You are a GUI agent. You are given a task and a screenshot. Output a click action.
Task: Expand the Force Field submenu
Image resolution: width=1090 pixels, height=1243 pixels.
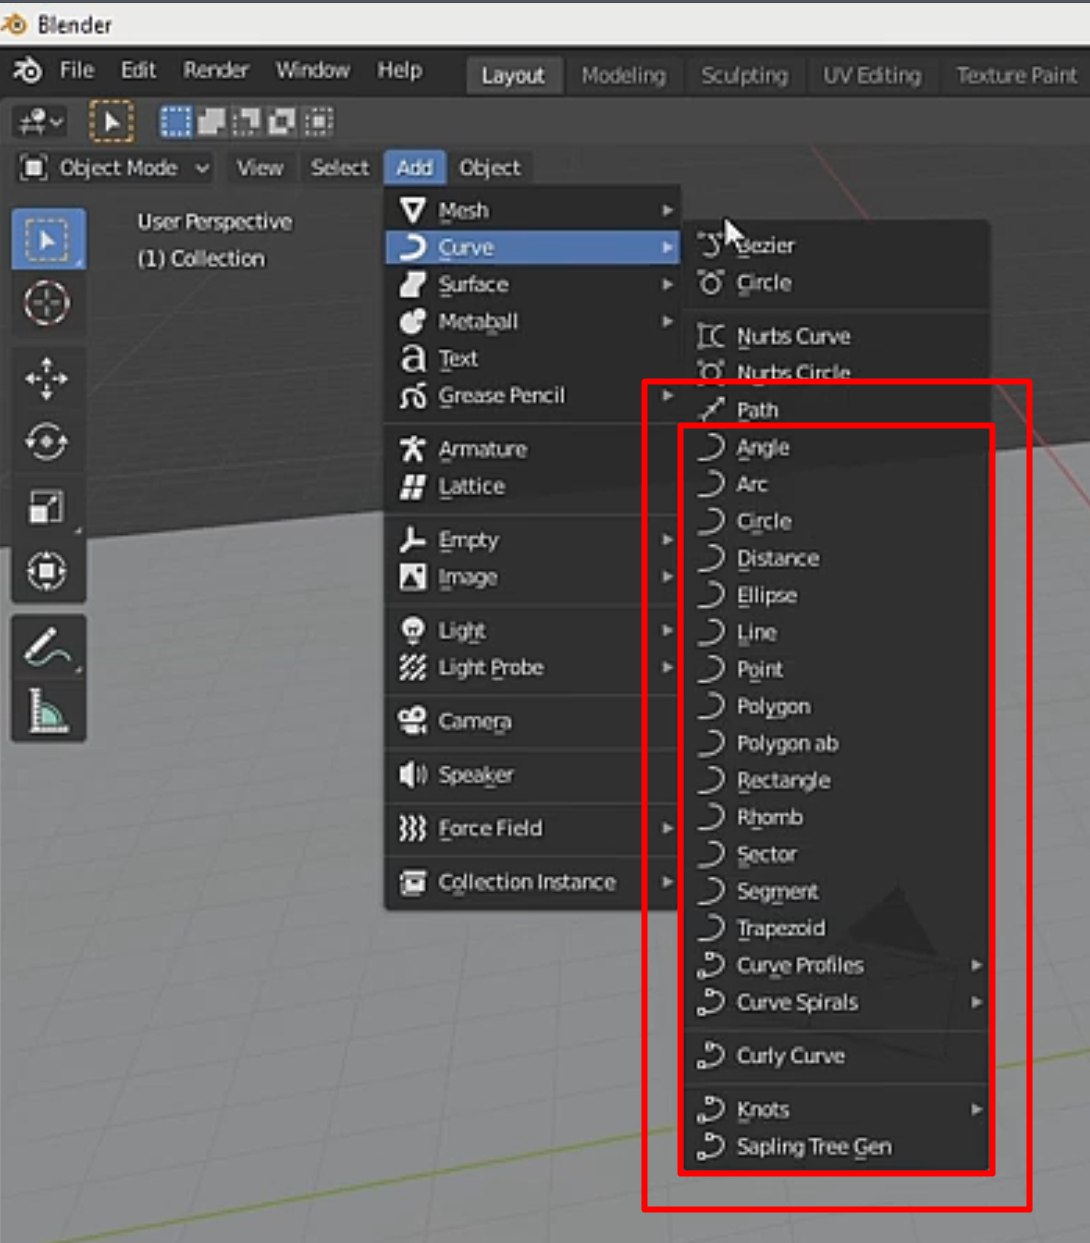[533, 828]
